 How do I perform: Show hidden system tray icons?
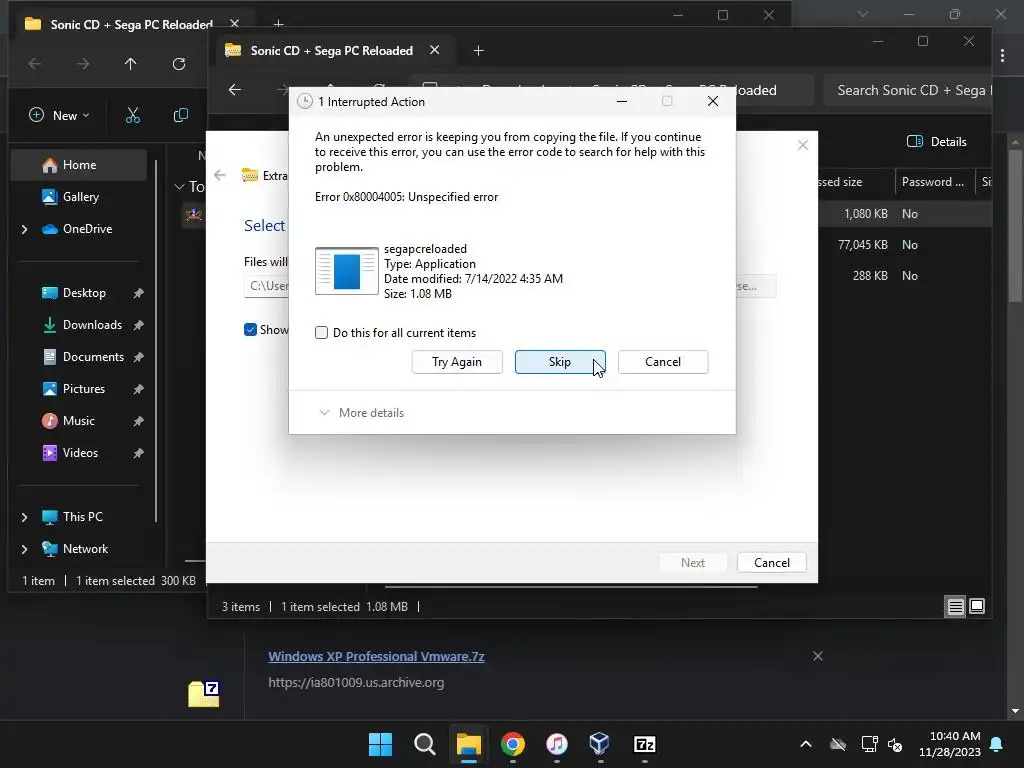[x=806, y=744]
